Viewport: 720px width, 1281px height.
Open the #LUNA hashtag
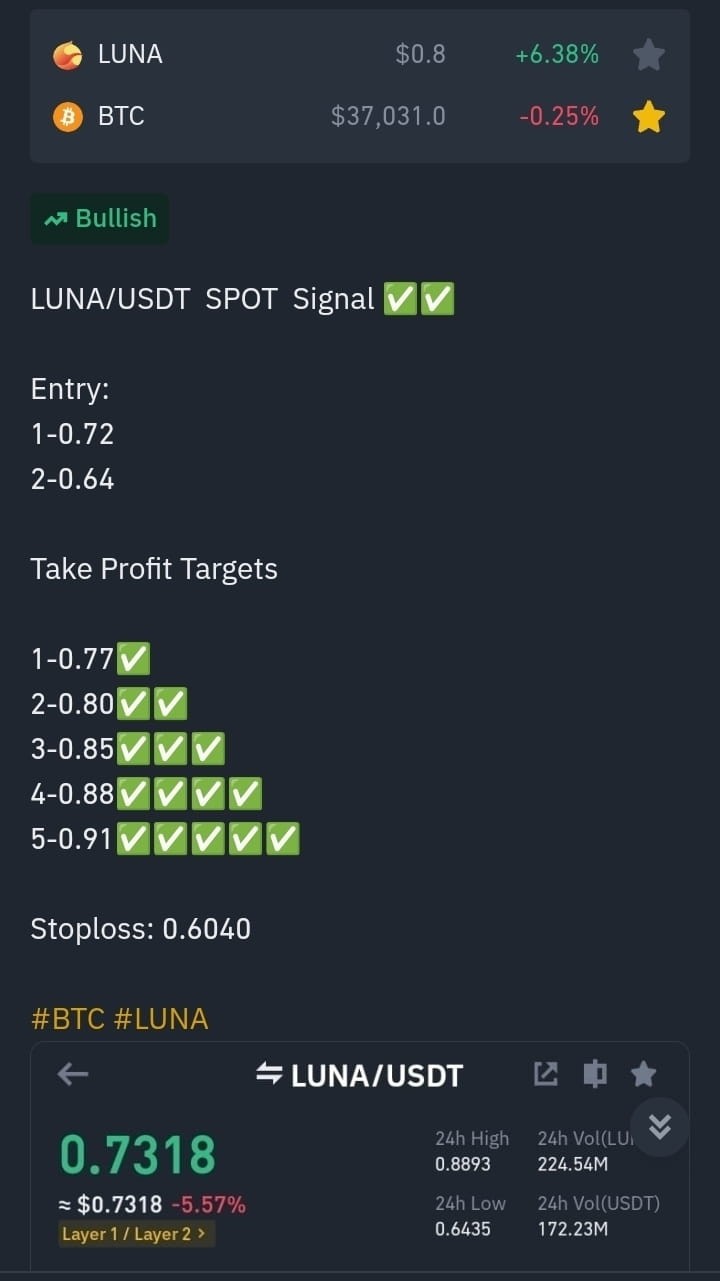point(161,1019)
